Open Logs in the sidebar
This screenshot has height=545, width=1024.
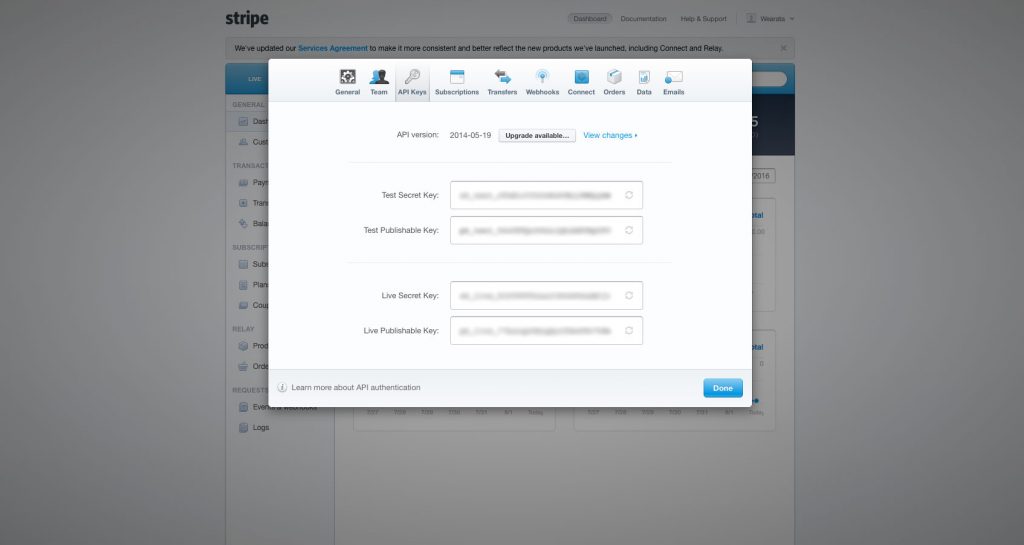(261, 428)
